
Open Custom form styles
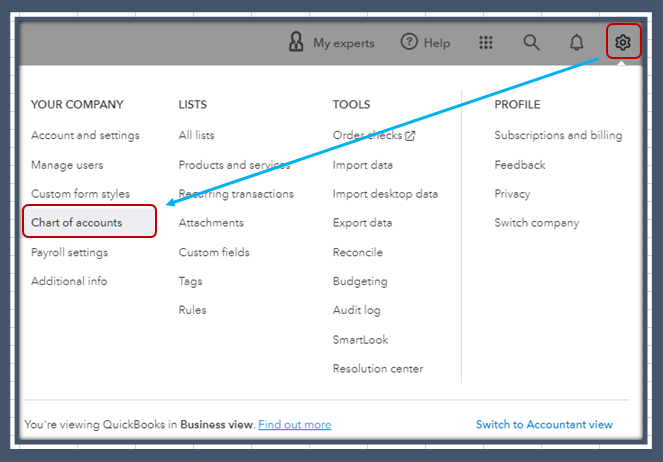point(80,194)
